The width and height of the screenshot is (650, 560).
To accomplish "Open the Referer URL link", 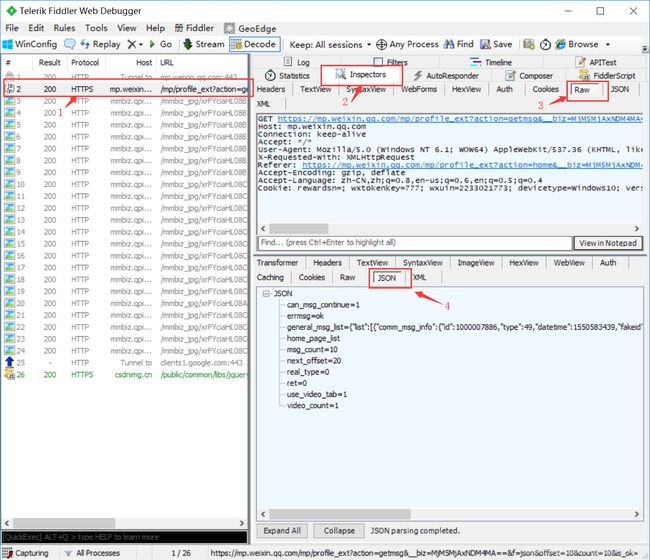I will tap(472, 165).
